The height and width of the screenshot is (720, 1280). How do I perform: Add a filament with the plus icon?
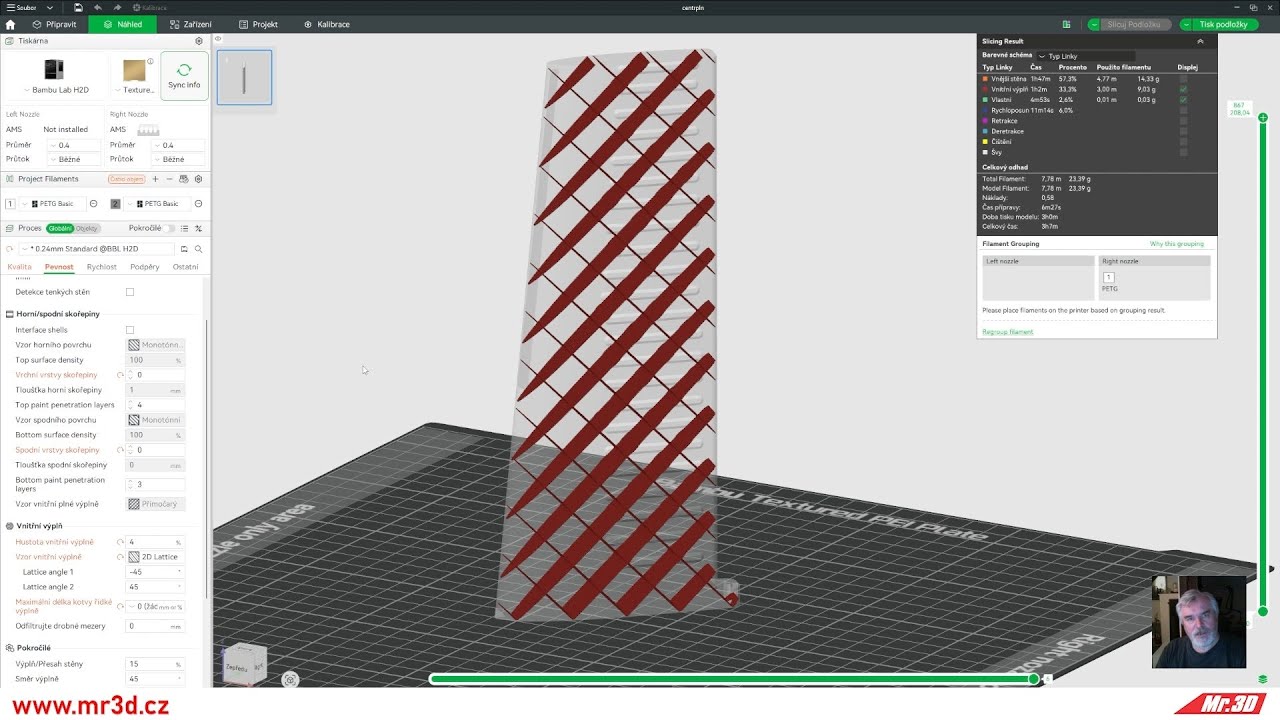point(155,179)
